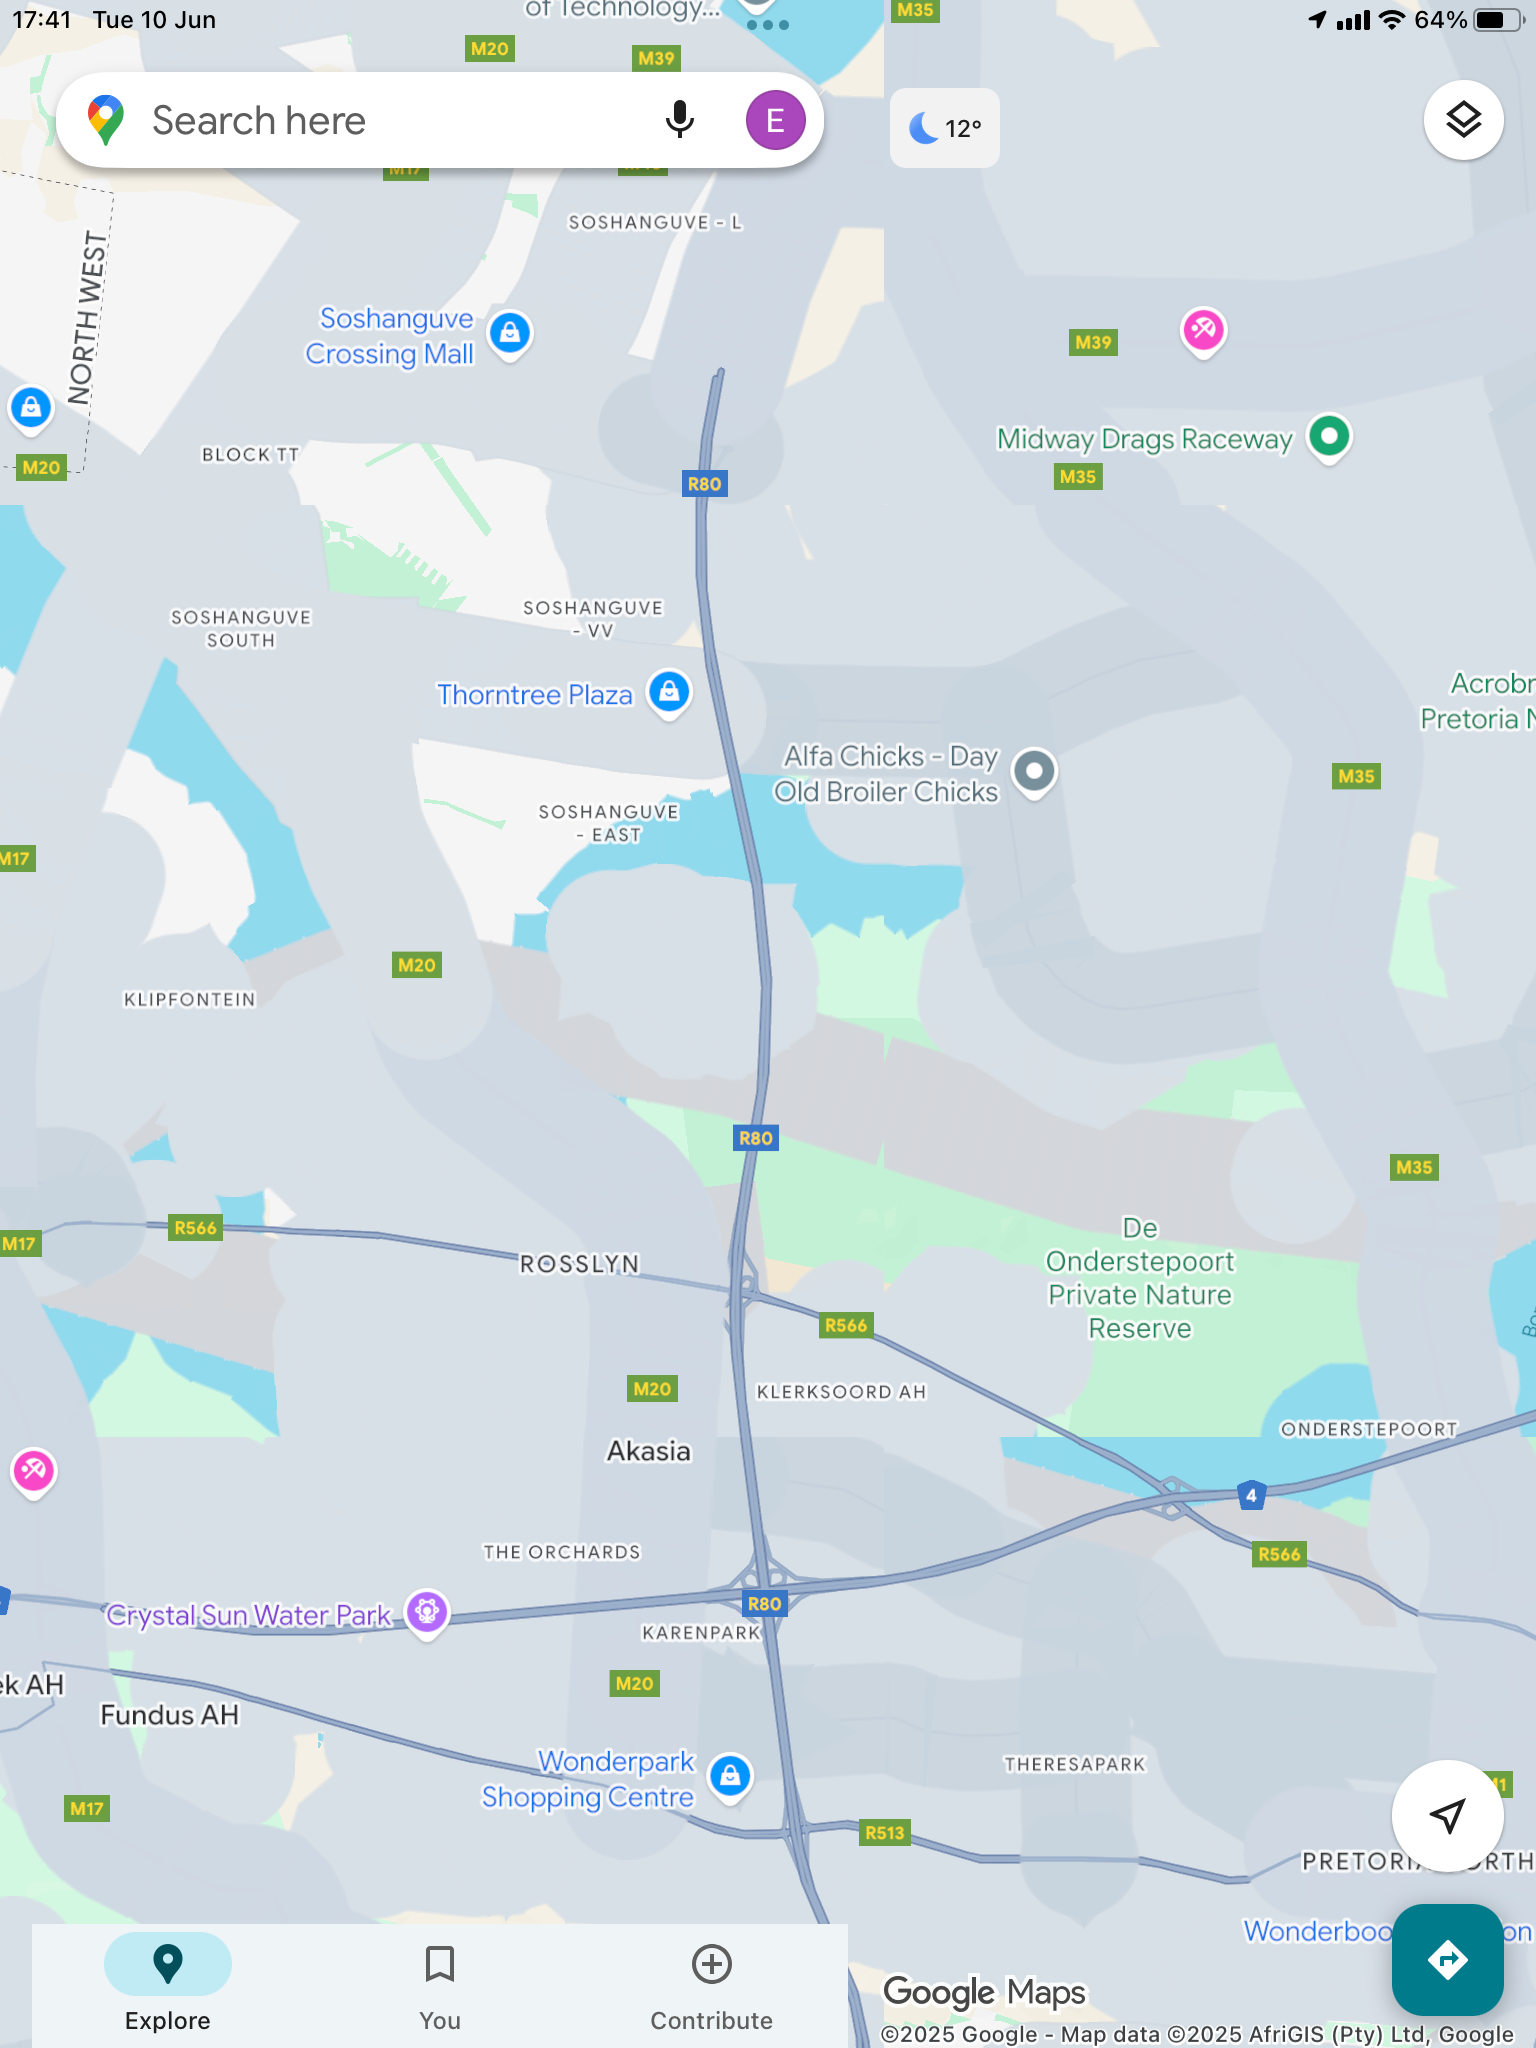The height and width of the screenshot is (2048, 1536).
Task: Tap Wonderpark Shopping Centre pin
Action: pyautogui.click(x=730, y=1778)
